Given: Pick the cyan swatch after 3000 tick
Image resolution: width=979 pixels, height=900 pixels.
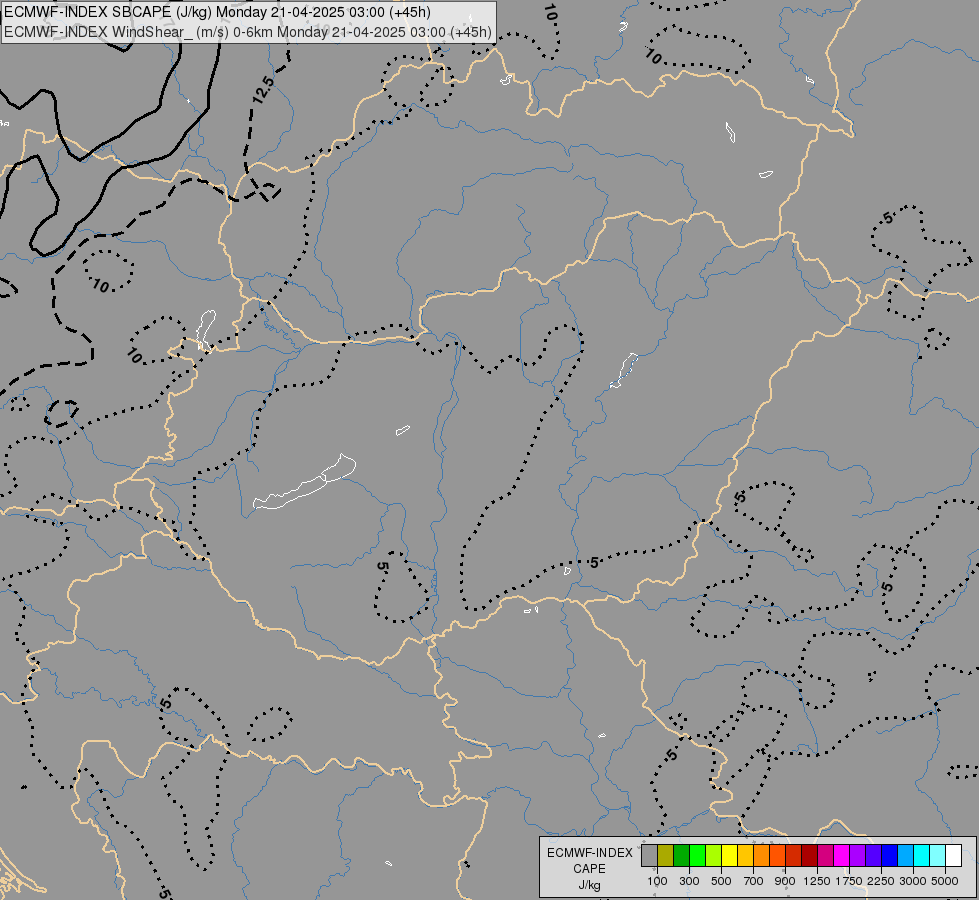Looking at the screenshot, I should (x=922, y=855).
